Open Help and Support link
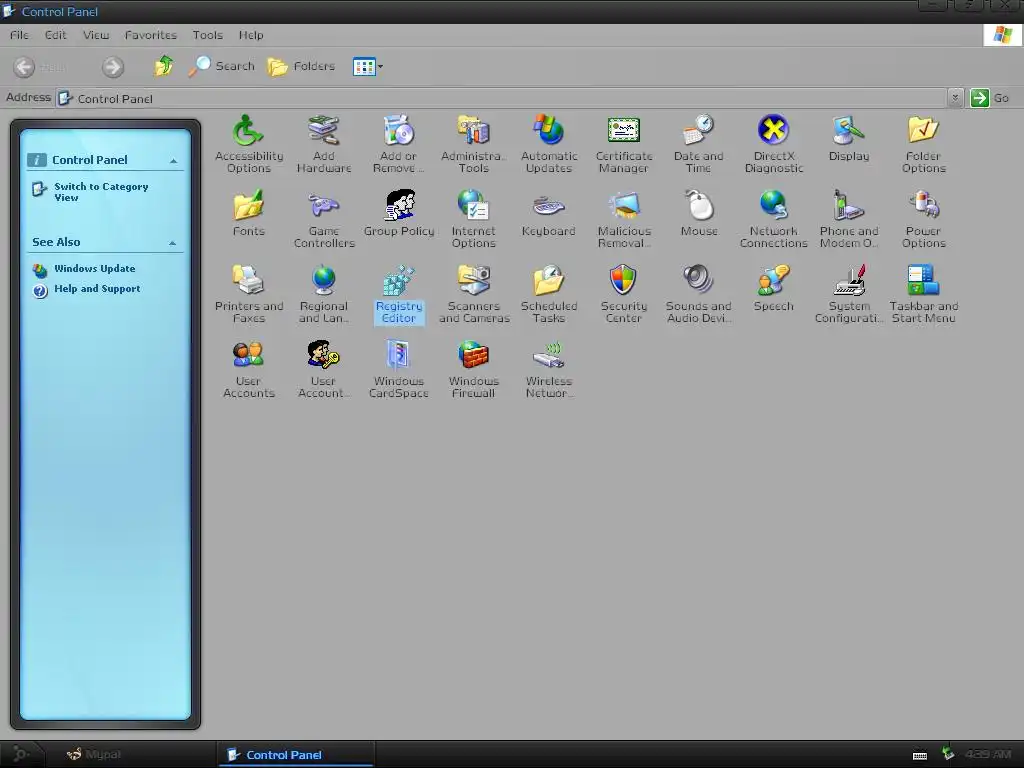This screenshot has height=768, width=1024. [97, 289]
